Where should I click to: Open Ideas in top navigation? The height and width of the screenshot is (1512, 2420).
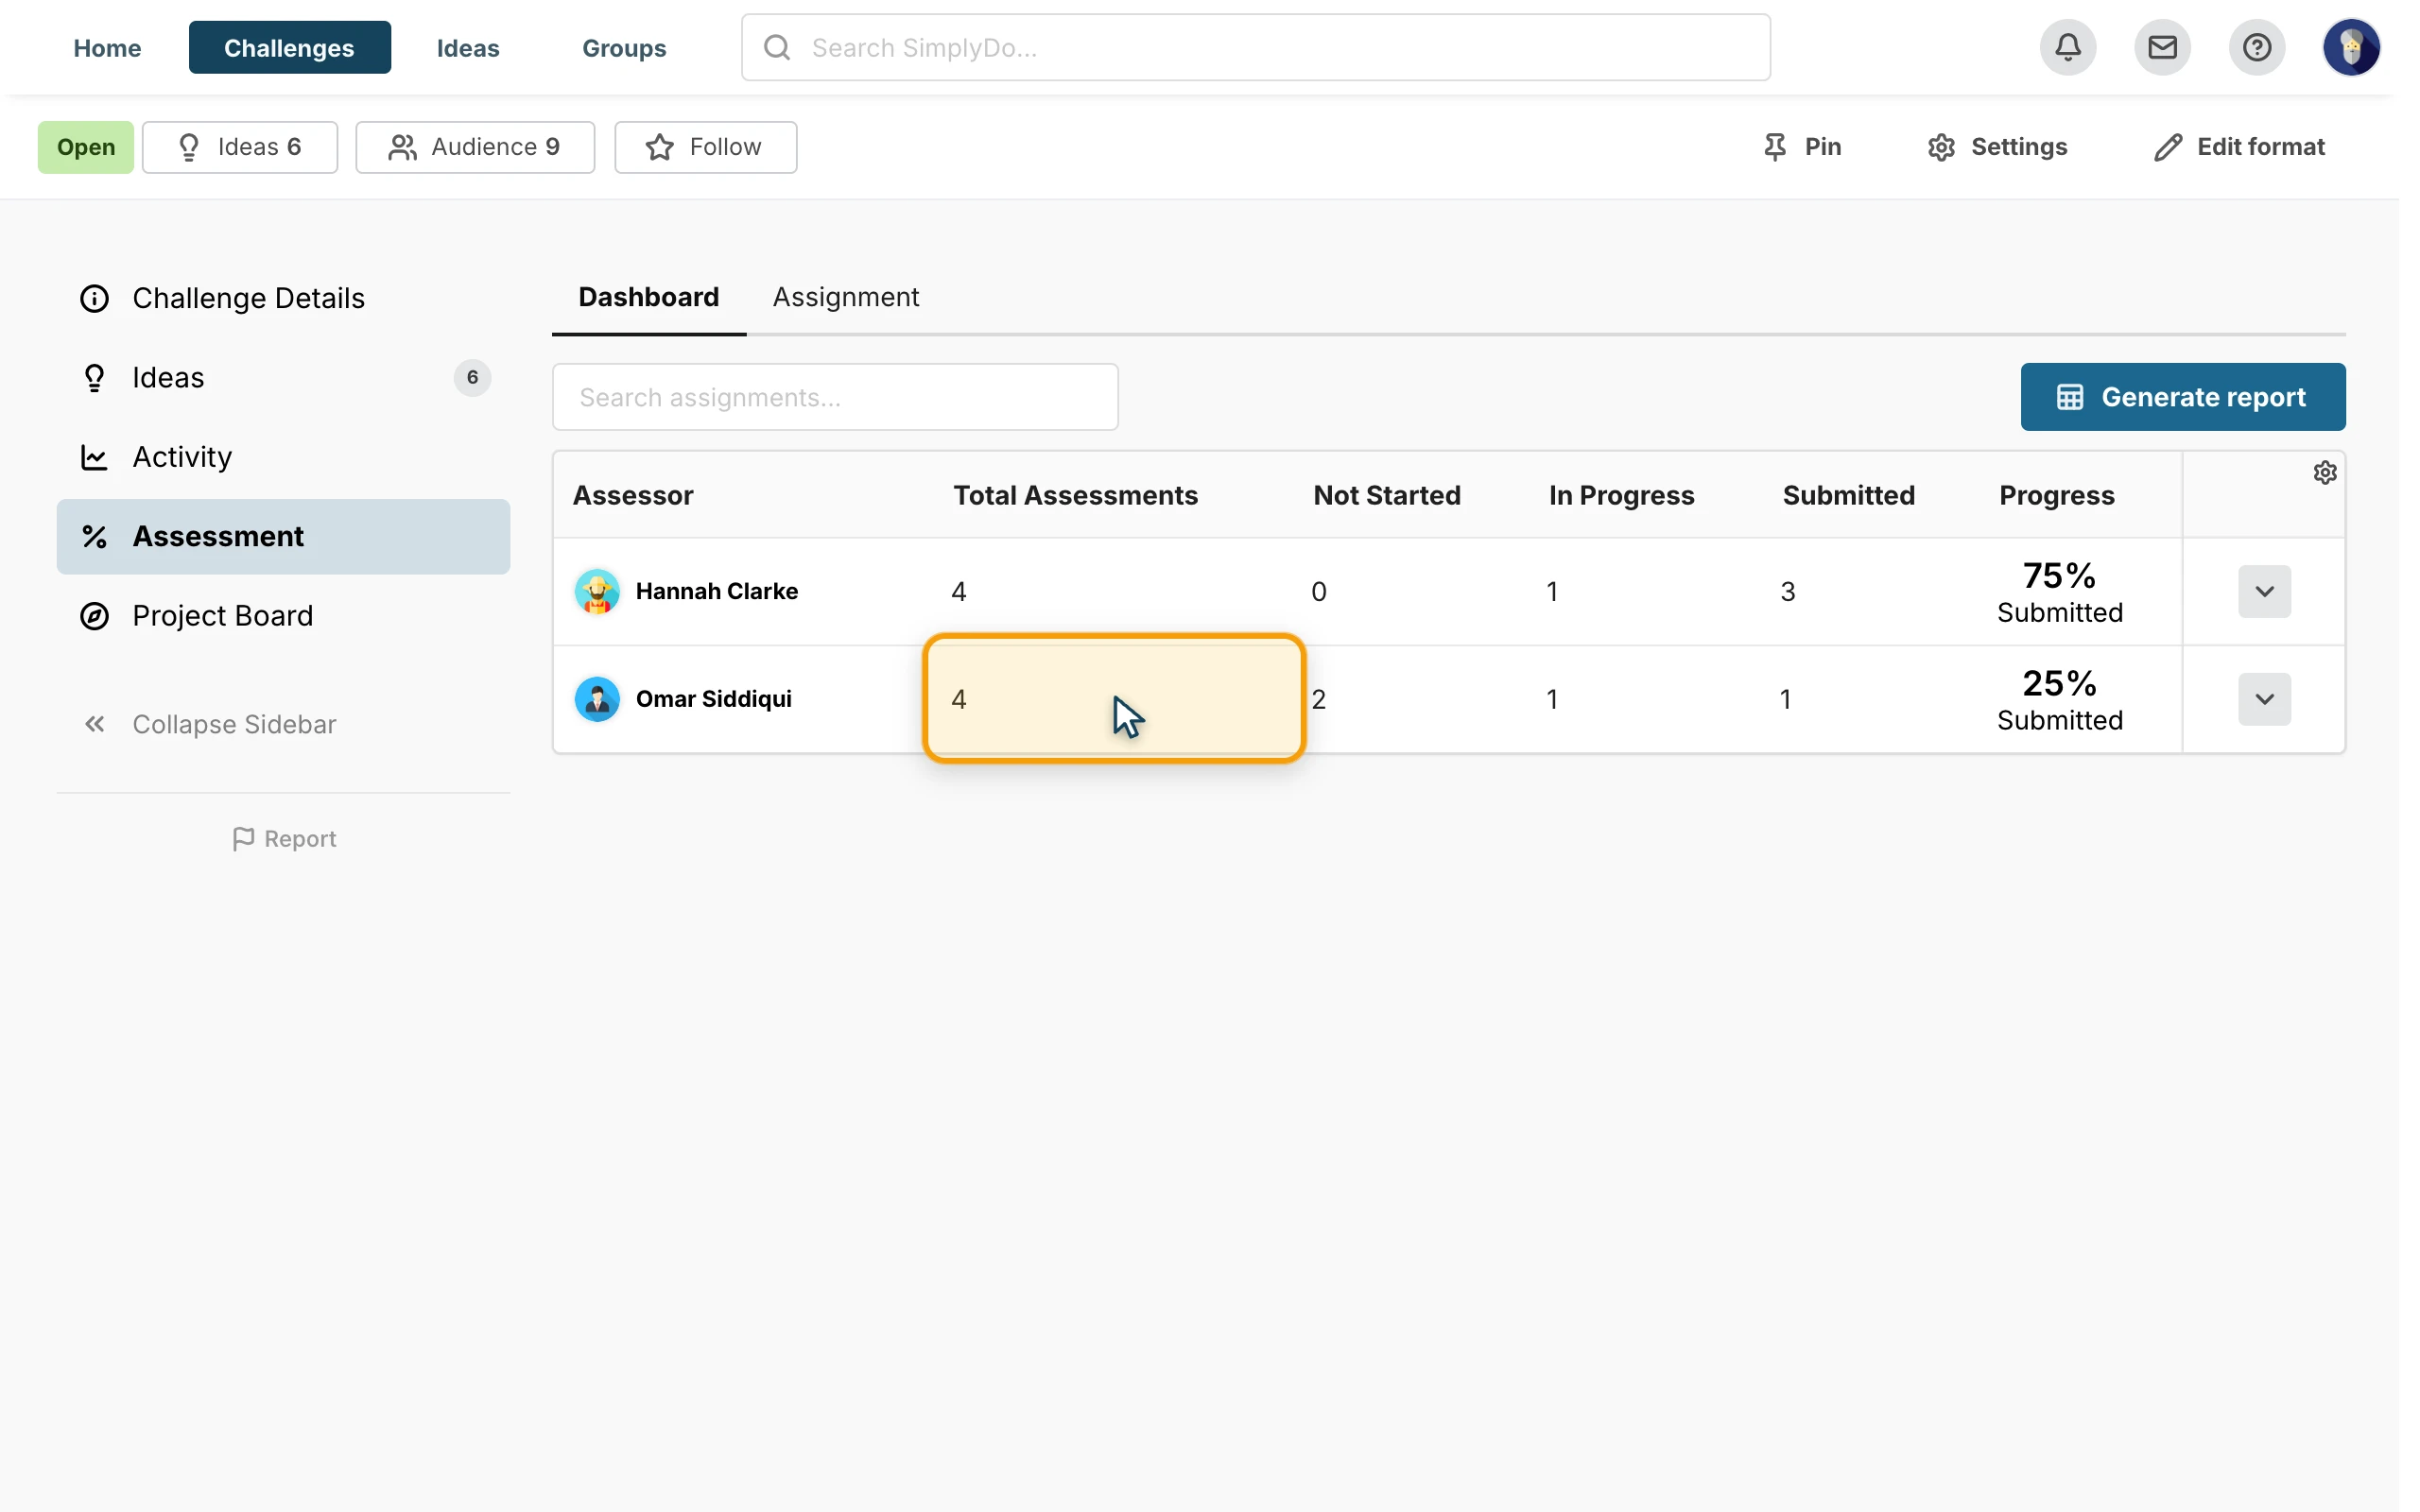468,48
